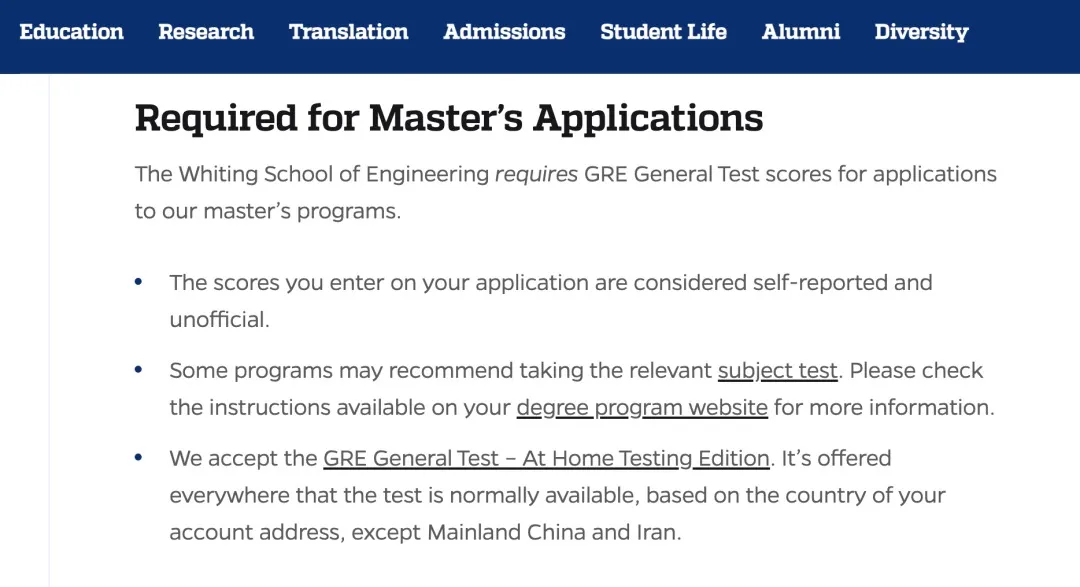
Task: Navigate to Student Life
Action: tap(663, 32)
